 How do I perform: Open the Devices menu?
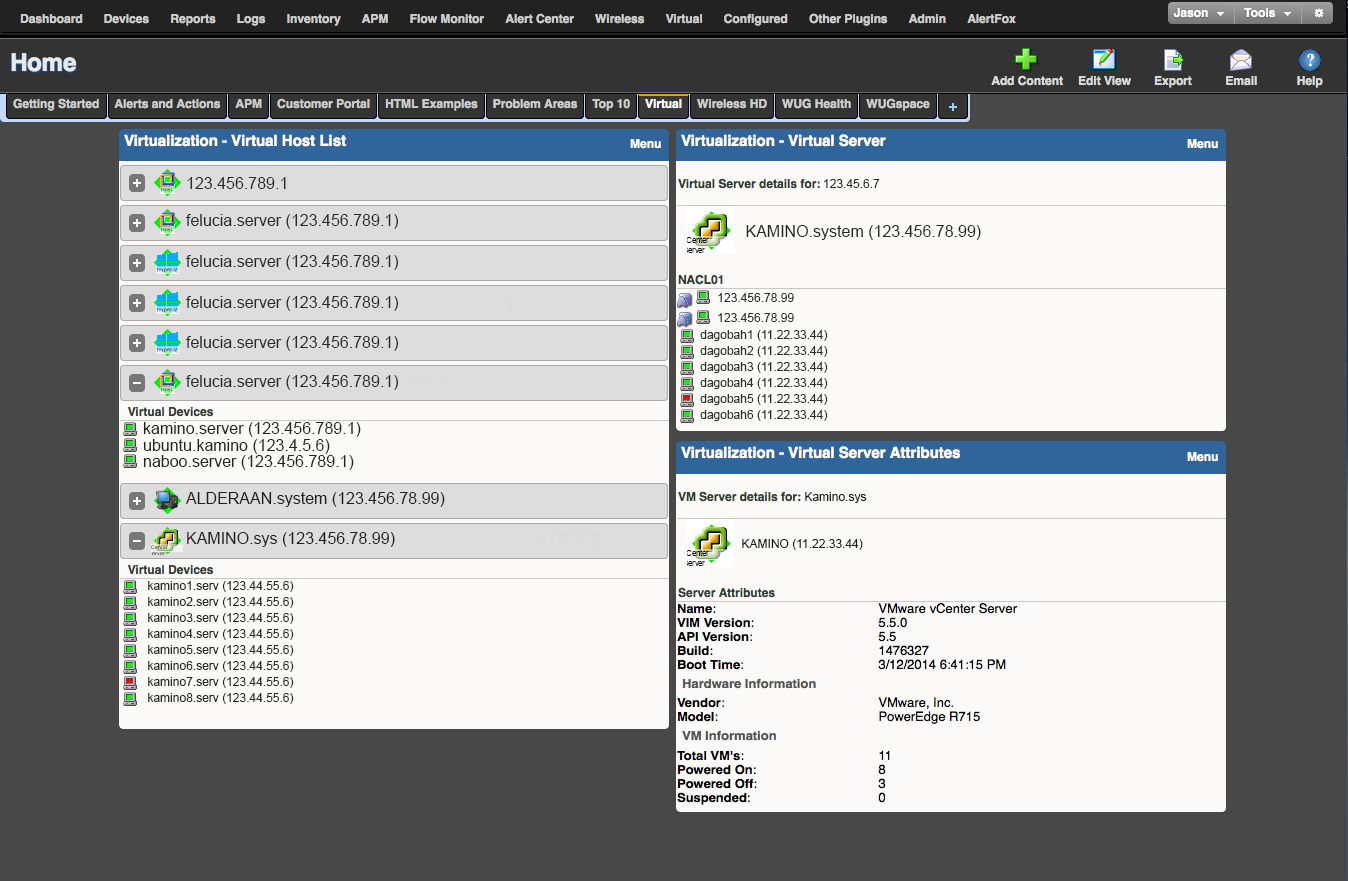[126, 19]
